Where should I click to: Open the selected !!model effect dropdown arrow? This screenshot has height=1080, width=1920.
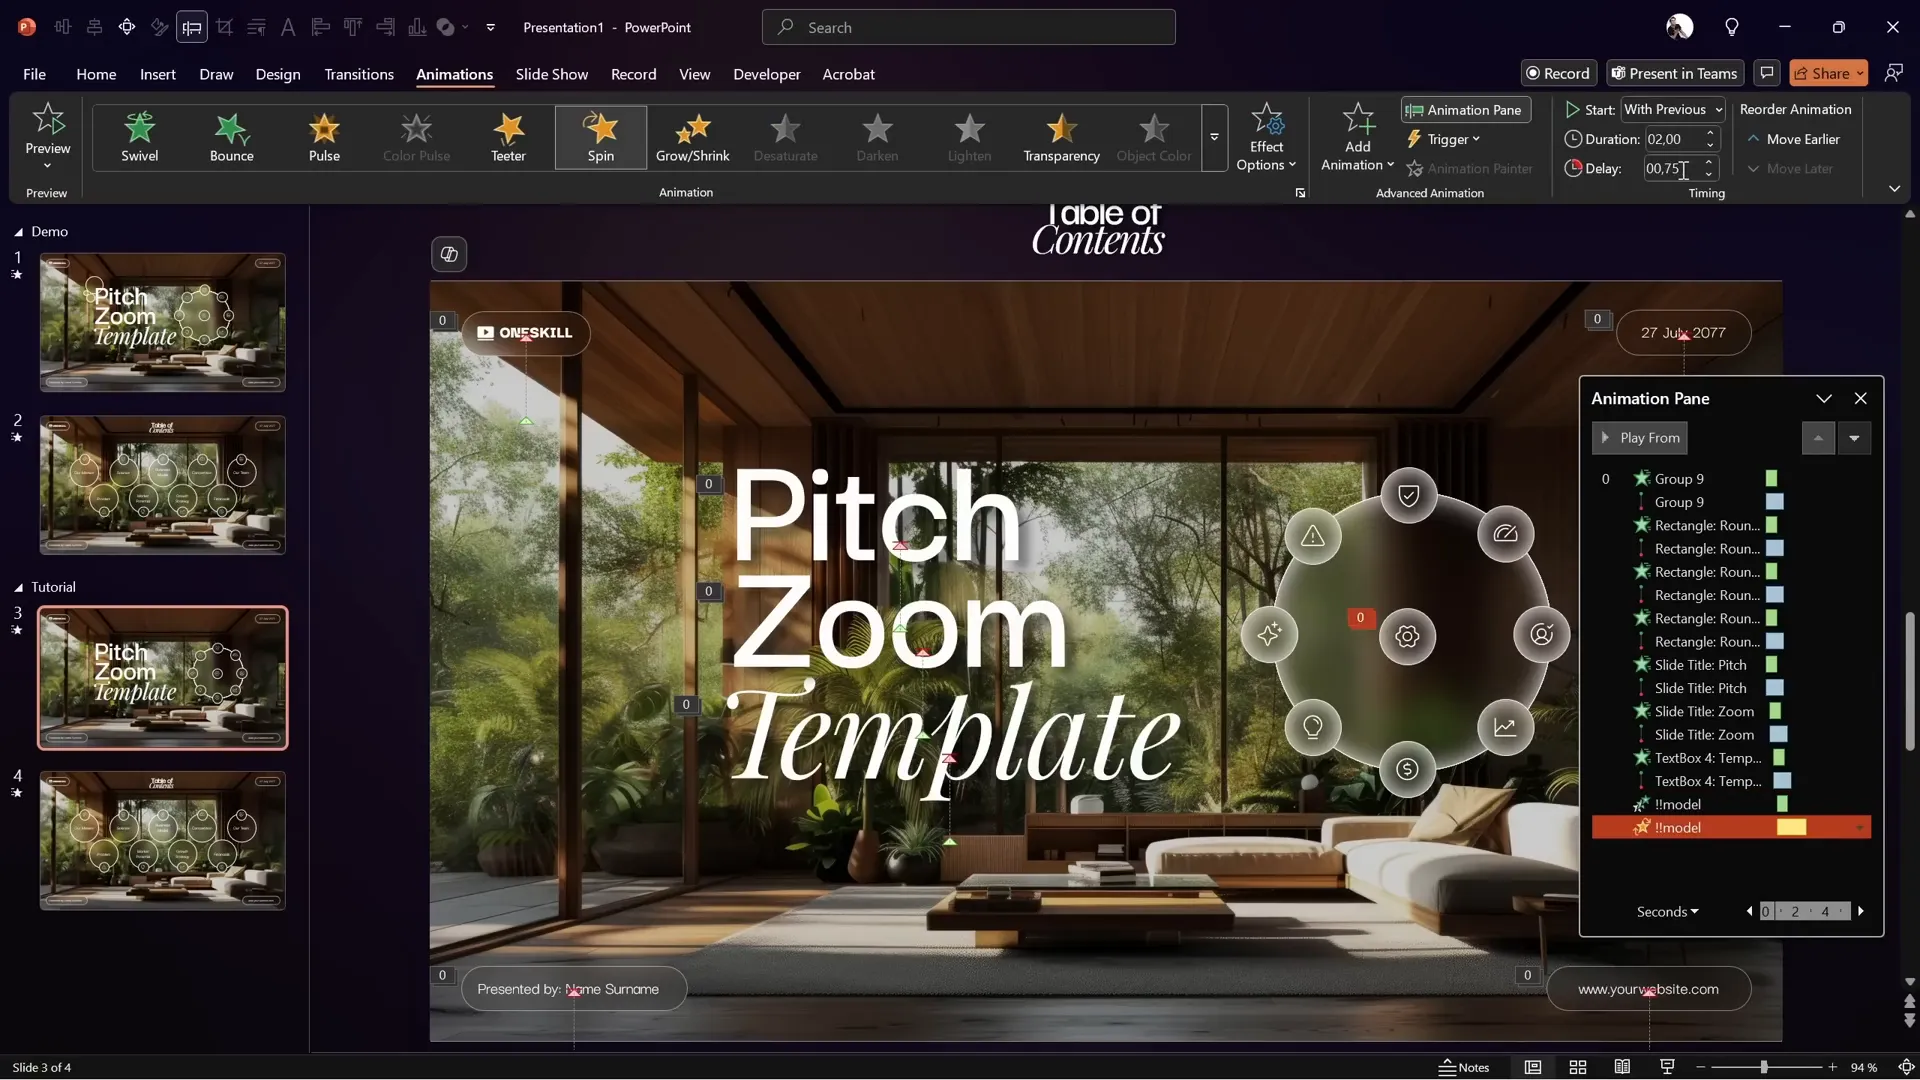[1859, 828]
